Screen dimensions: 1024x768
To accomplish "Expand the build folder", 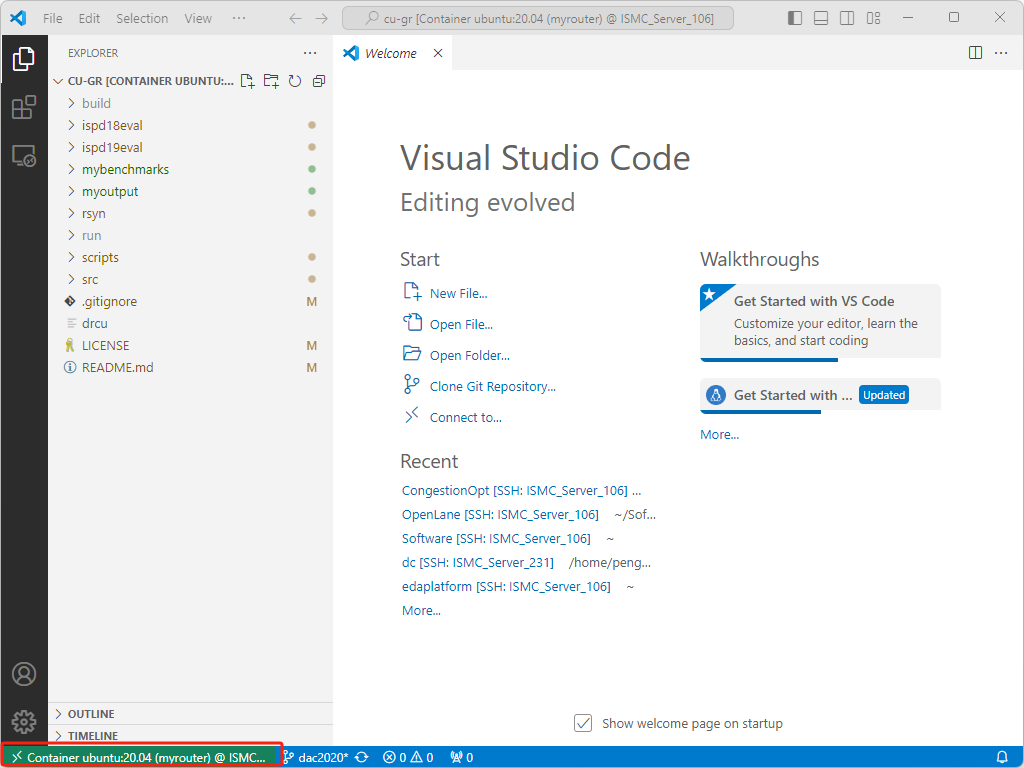I will pyautogui.click(x=191, y=103).
